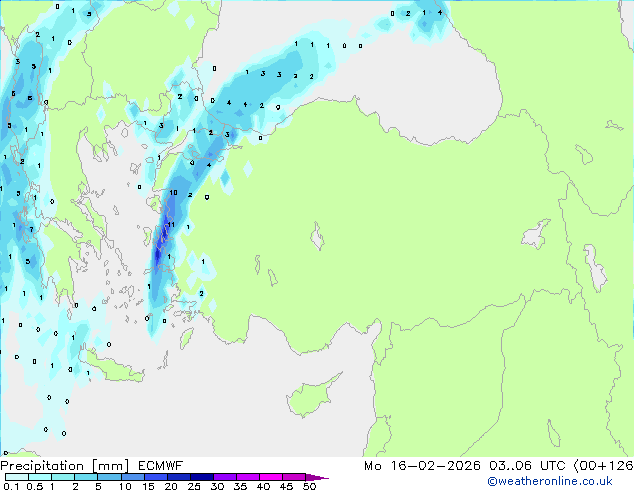
Task: Click the legend swatch between 20 and 25
Action: click(178, 477)
